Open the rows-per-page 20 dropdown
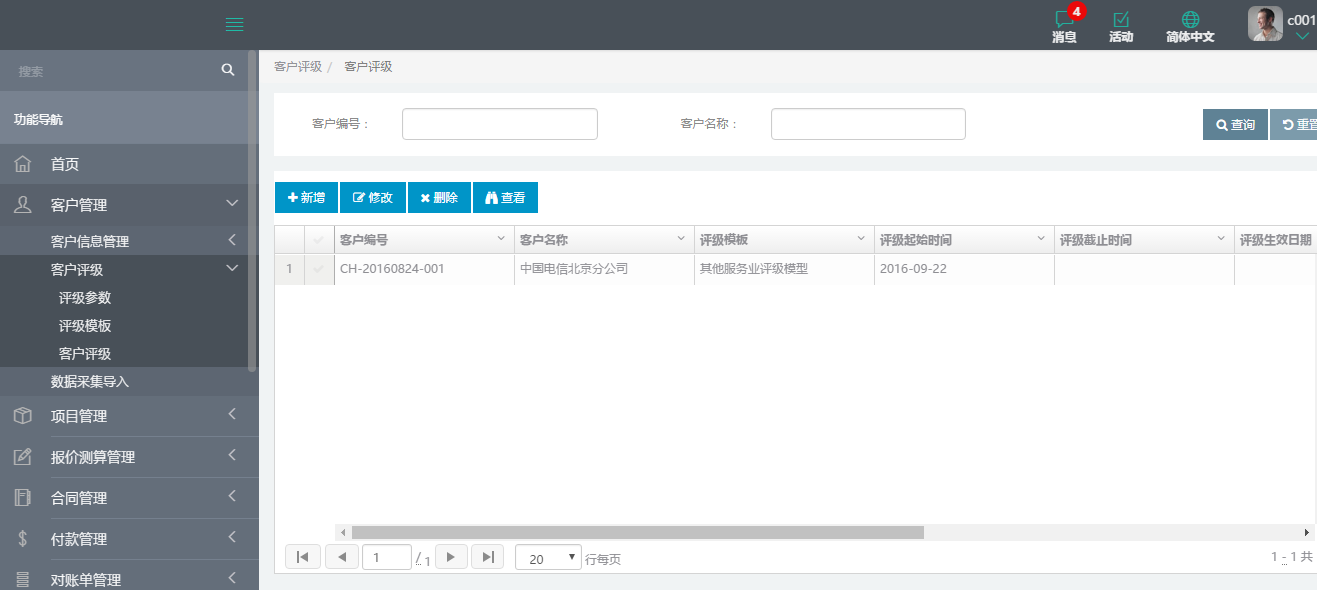 (548, 558)
